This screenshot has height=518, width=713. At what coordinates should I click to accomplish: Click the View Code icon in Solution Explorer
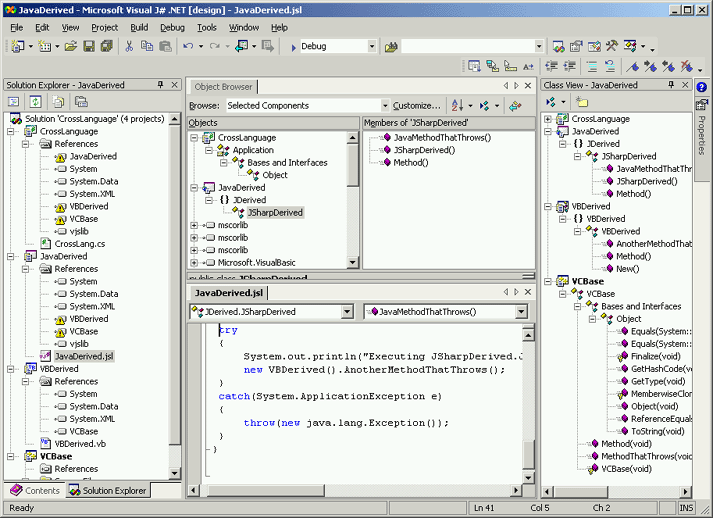pos(14,102)
